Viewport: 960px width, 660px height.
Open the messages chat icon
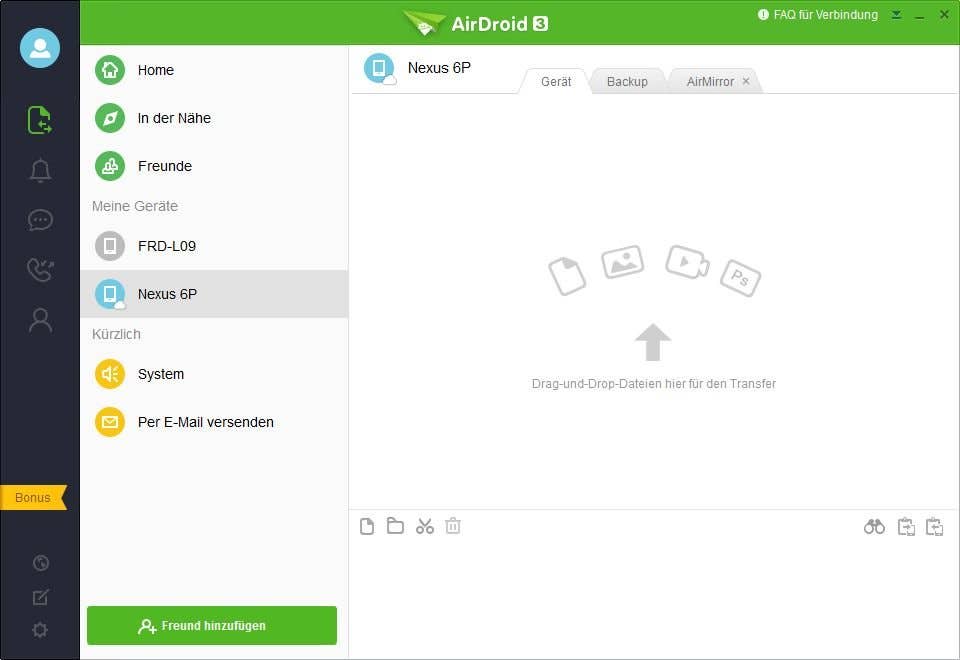pos(40,220)
